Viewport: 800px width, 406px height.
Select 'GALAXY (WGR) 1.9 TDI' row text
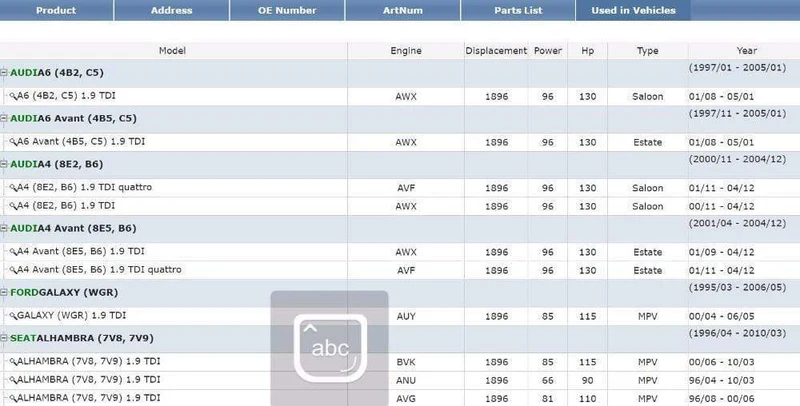tap(71, 316)
